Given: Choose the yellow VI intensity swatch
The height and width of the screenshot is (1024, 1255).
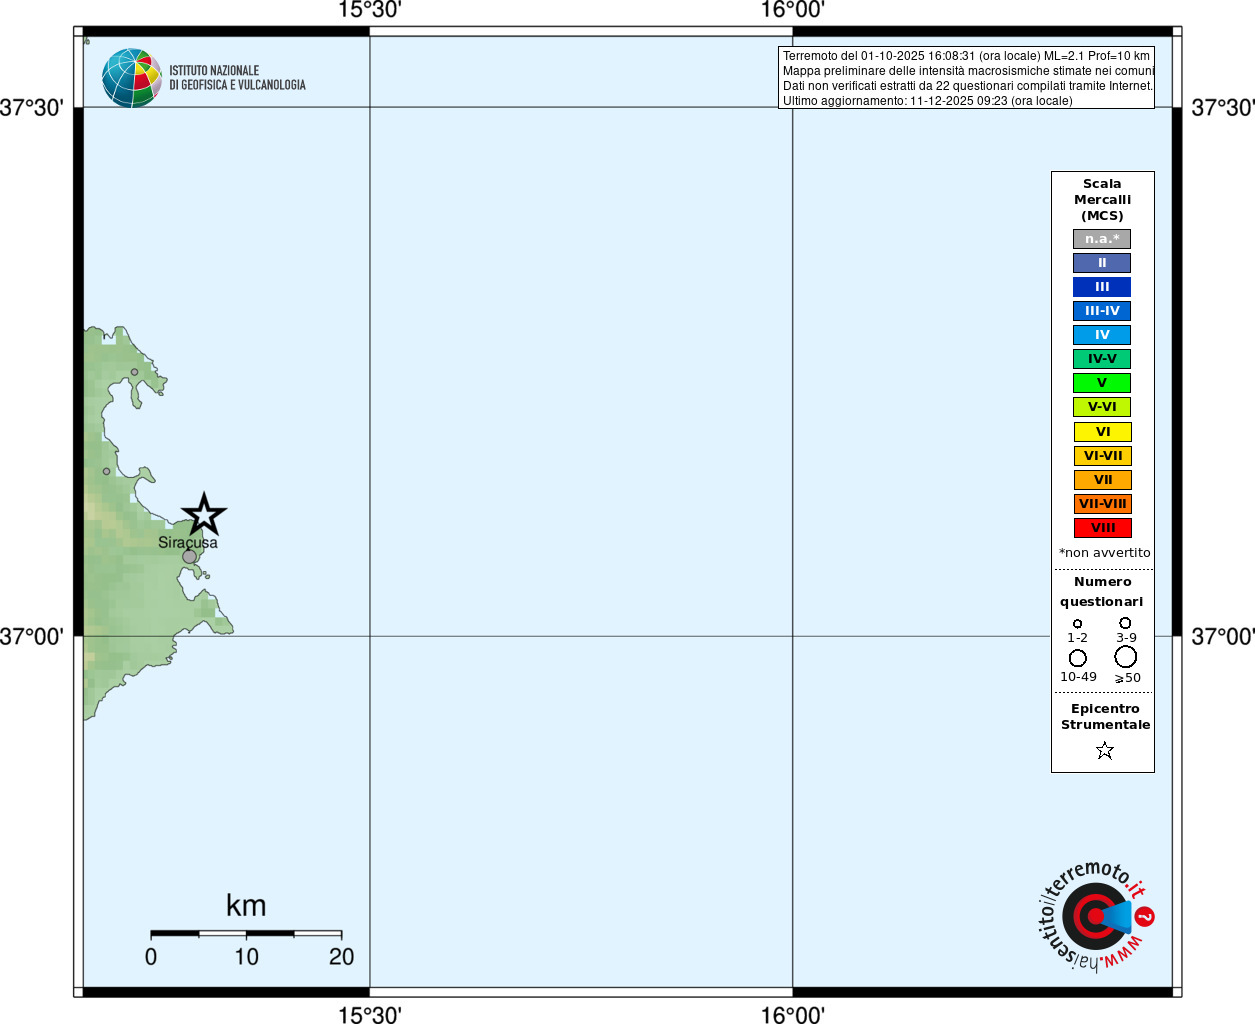Looking at the screenshot, I should [x=1102, y=432].
